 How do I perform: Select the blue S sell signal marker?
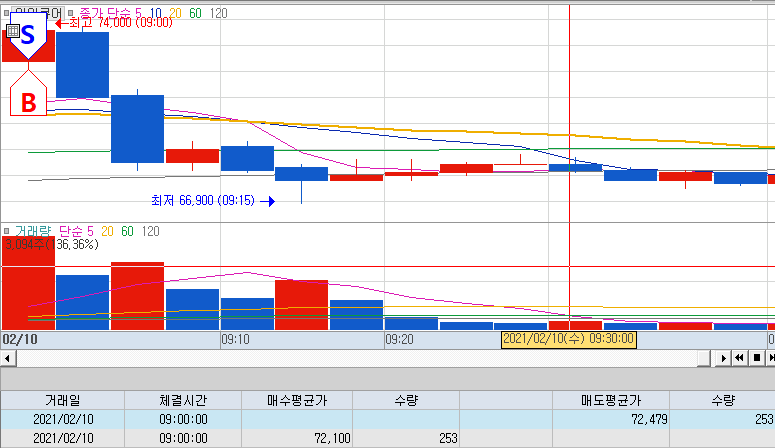click(28, 35)
